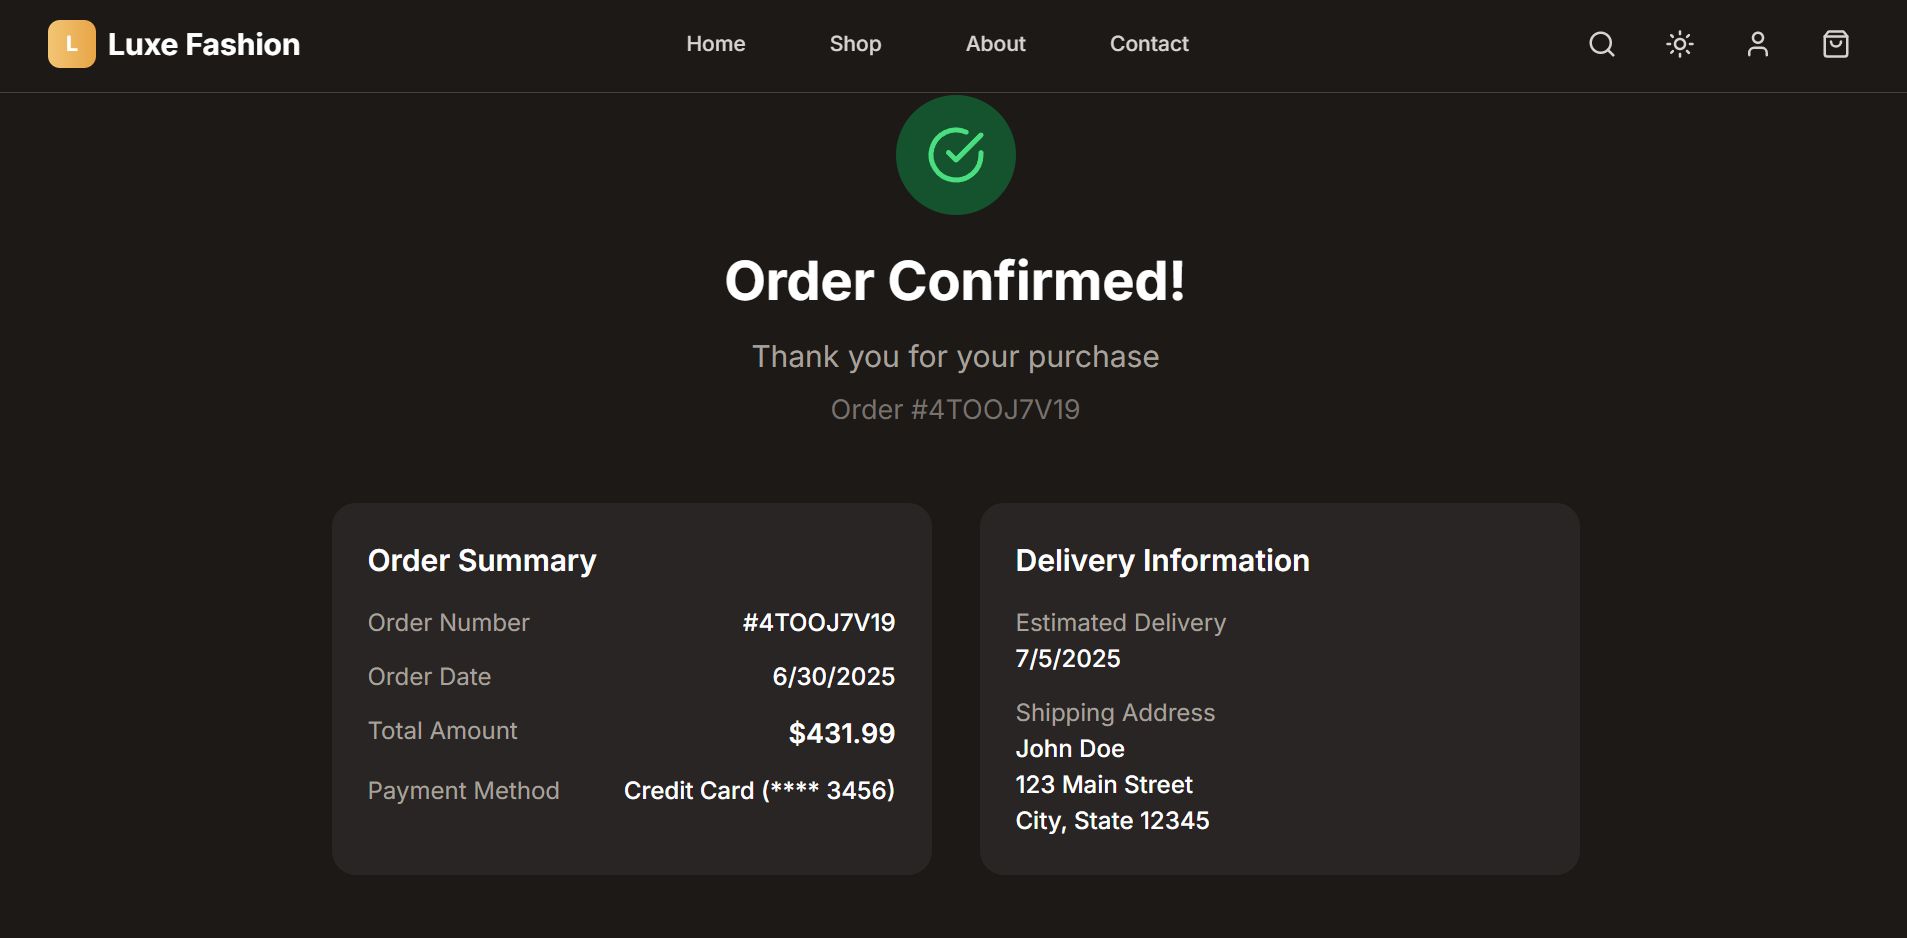1907x938 pixels.
Task: Click the Order Confirmed! heading
Action: pyautogui.click(x=955, y=281)
